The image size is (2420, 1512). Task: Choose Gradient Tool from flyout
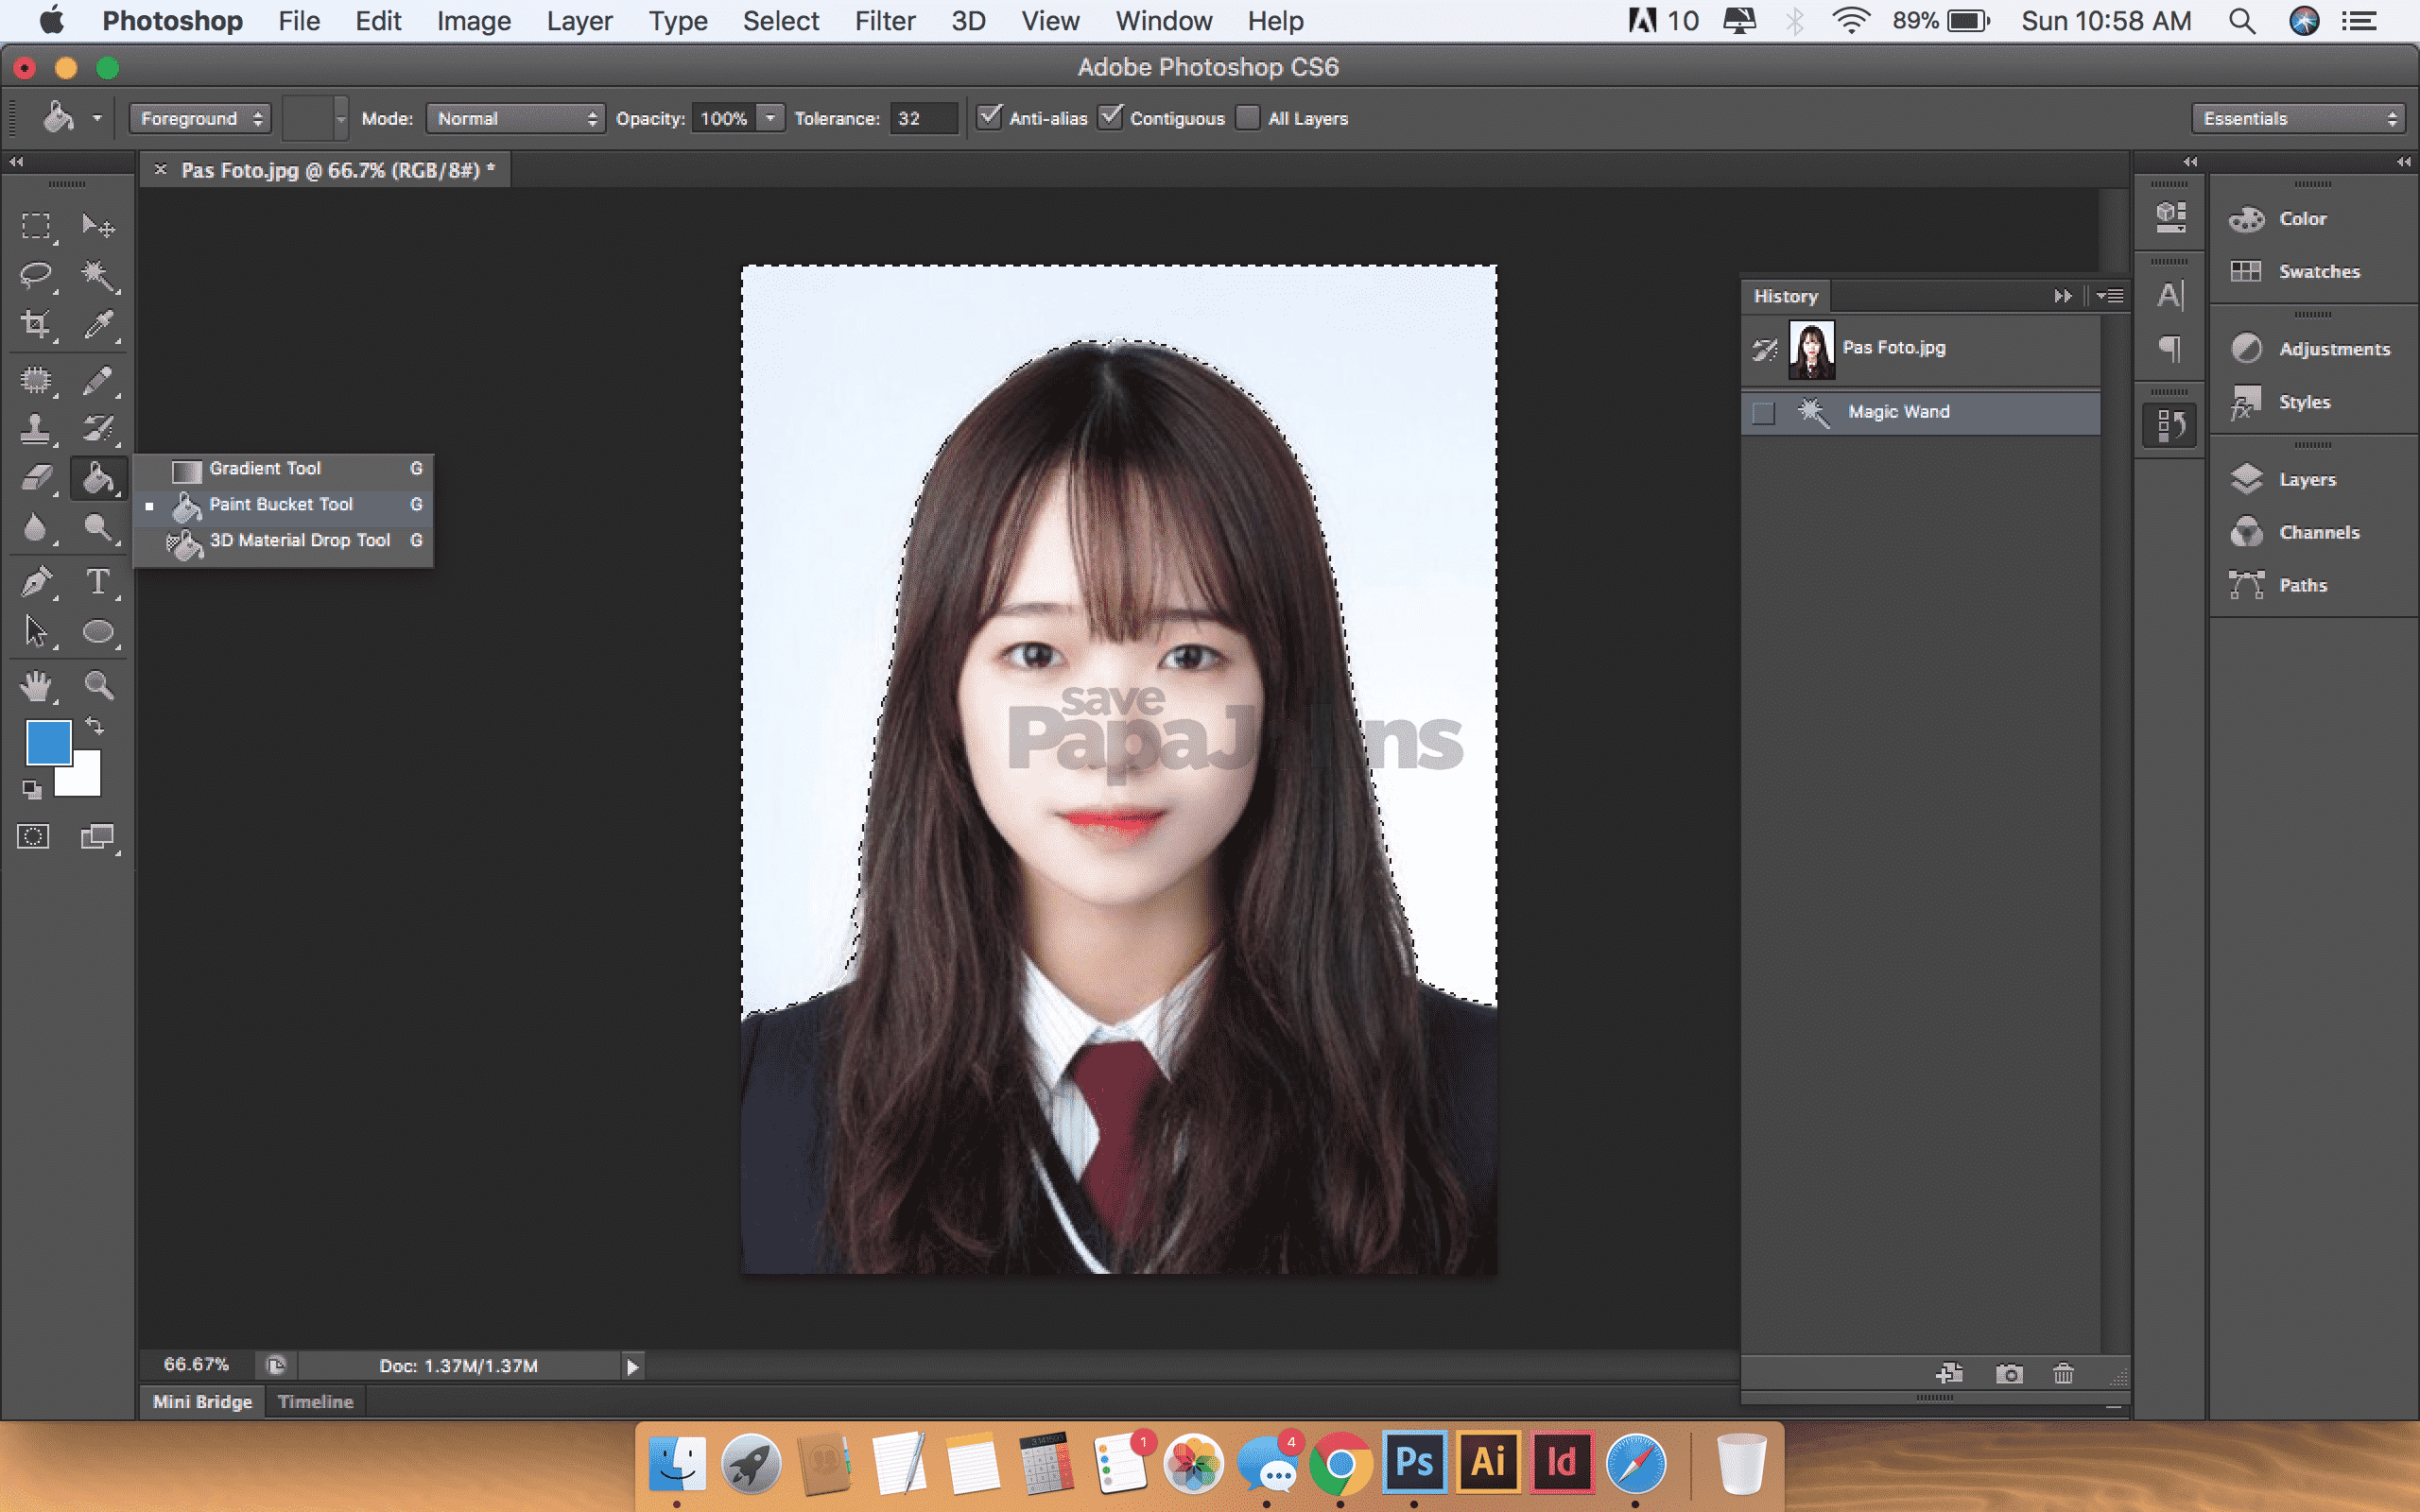click(283, 468)
